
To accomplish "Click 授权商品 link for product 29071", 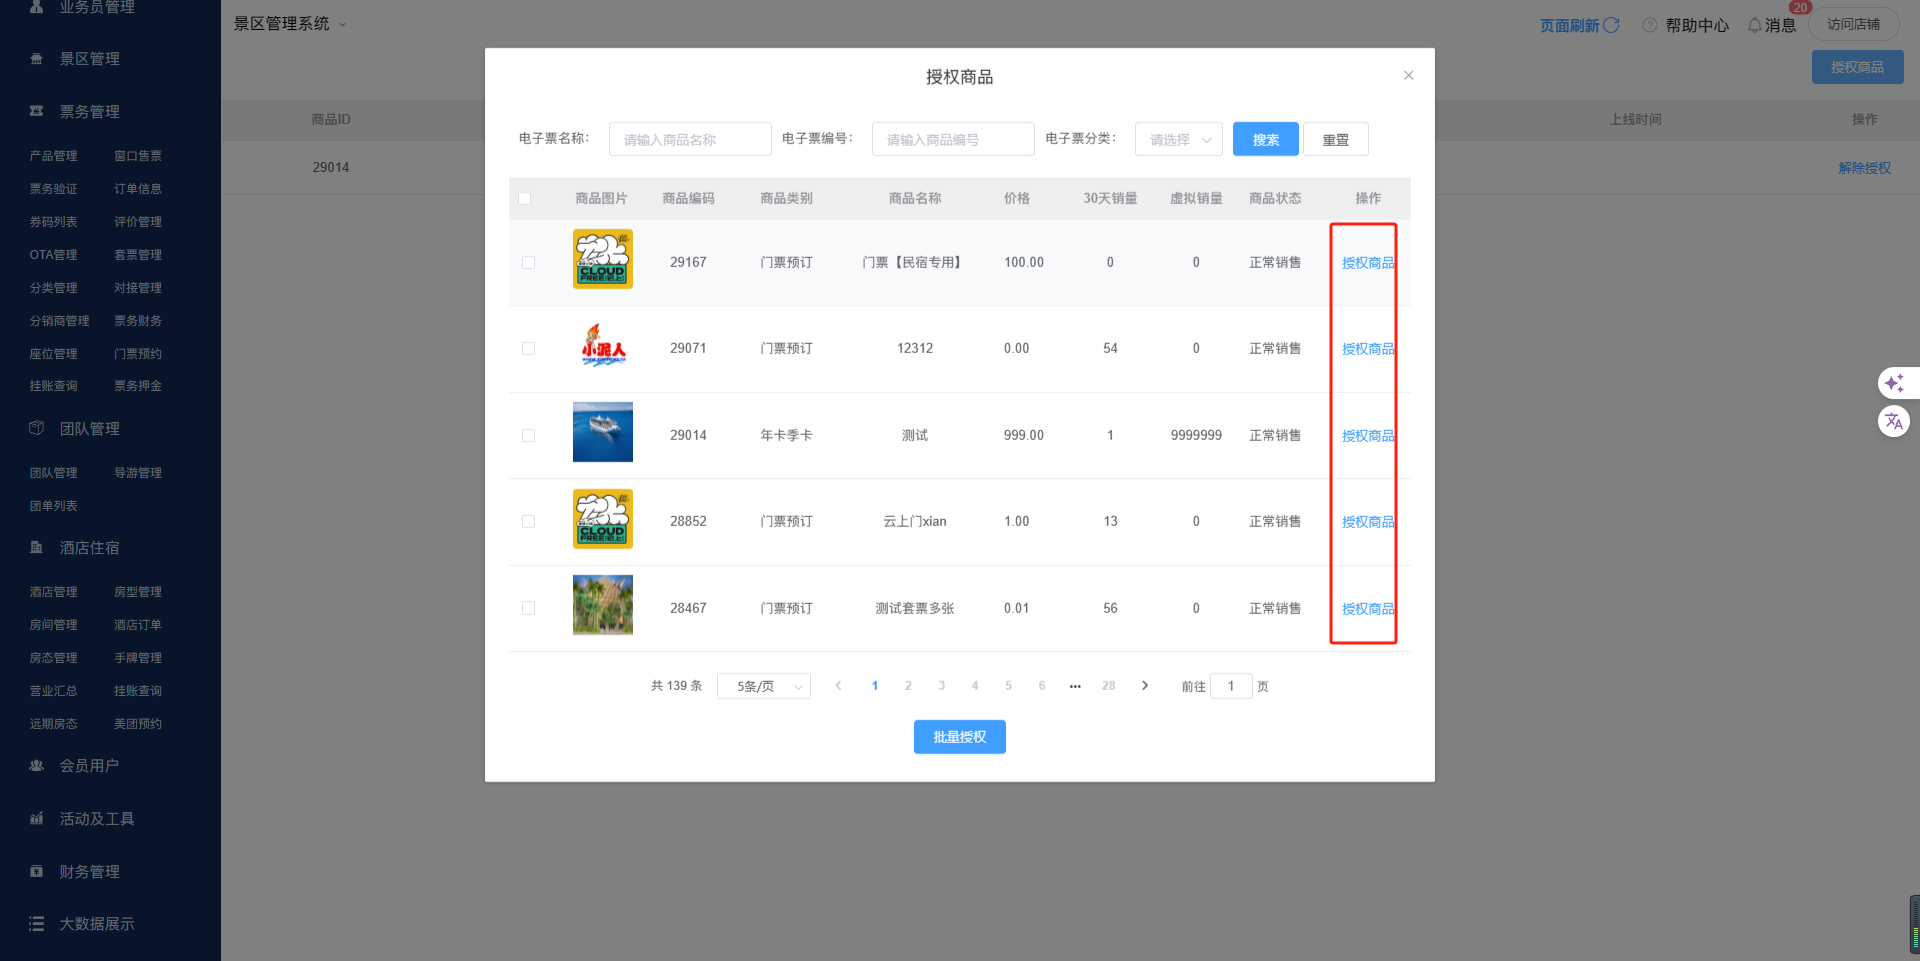I will pos(1367,349).
